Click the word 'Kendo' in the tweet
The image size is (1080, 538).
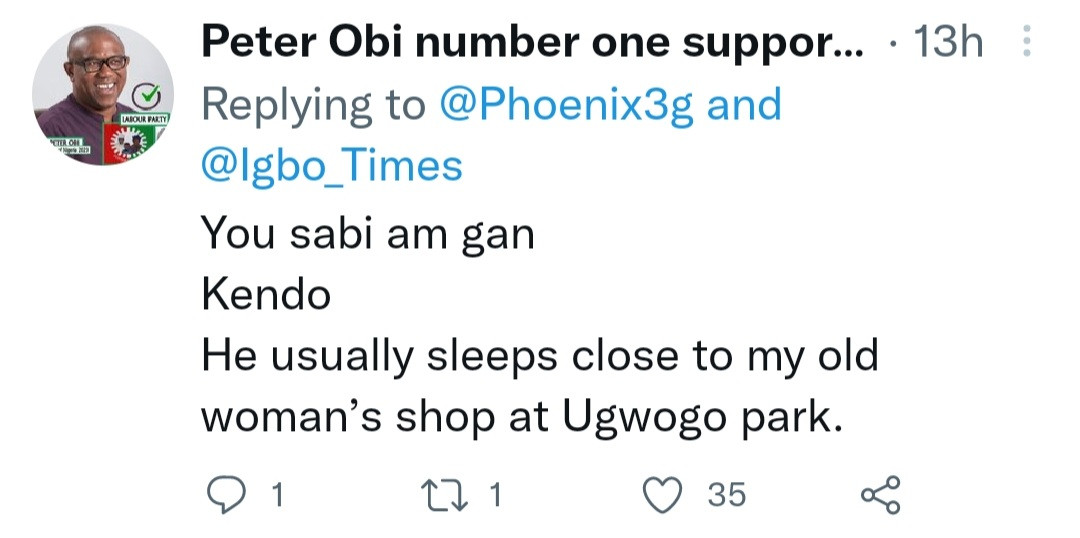coord(265,295)
